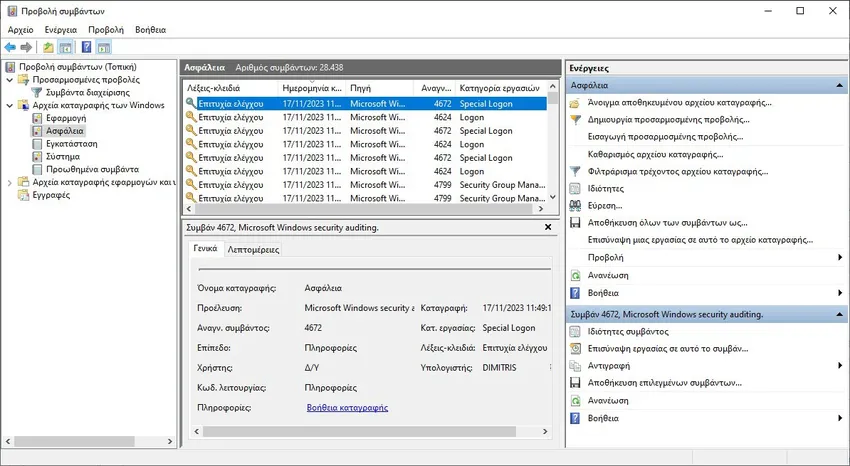Open the upper Βοήθεια submenu arrow
The height and width of the screenshot is (466, 850).
[x=840, y=293]
